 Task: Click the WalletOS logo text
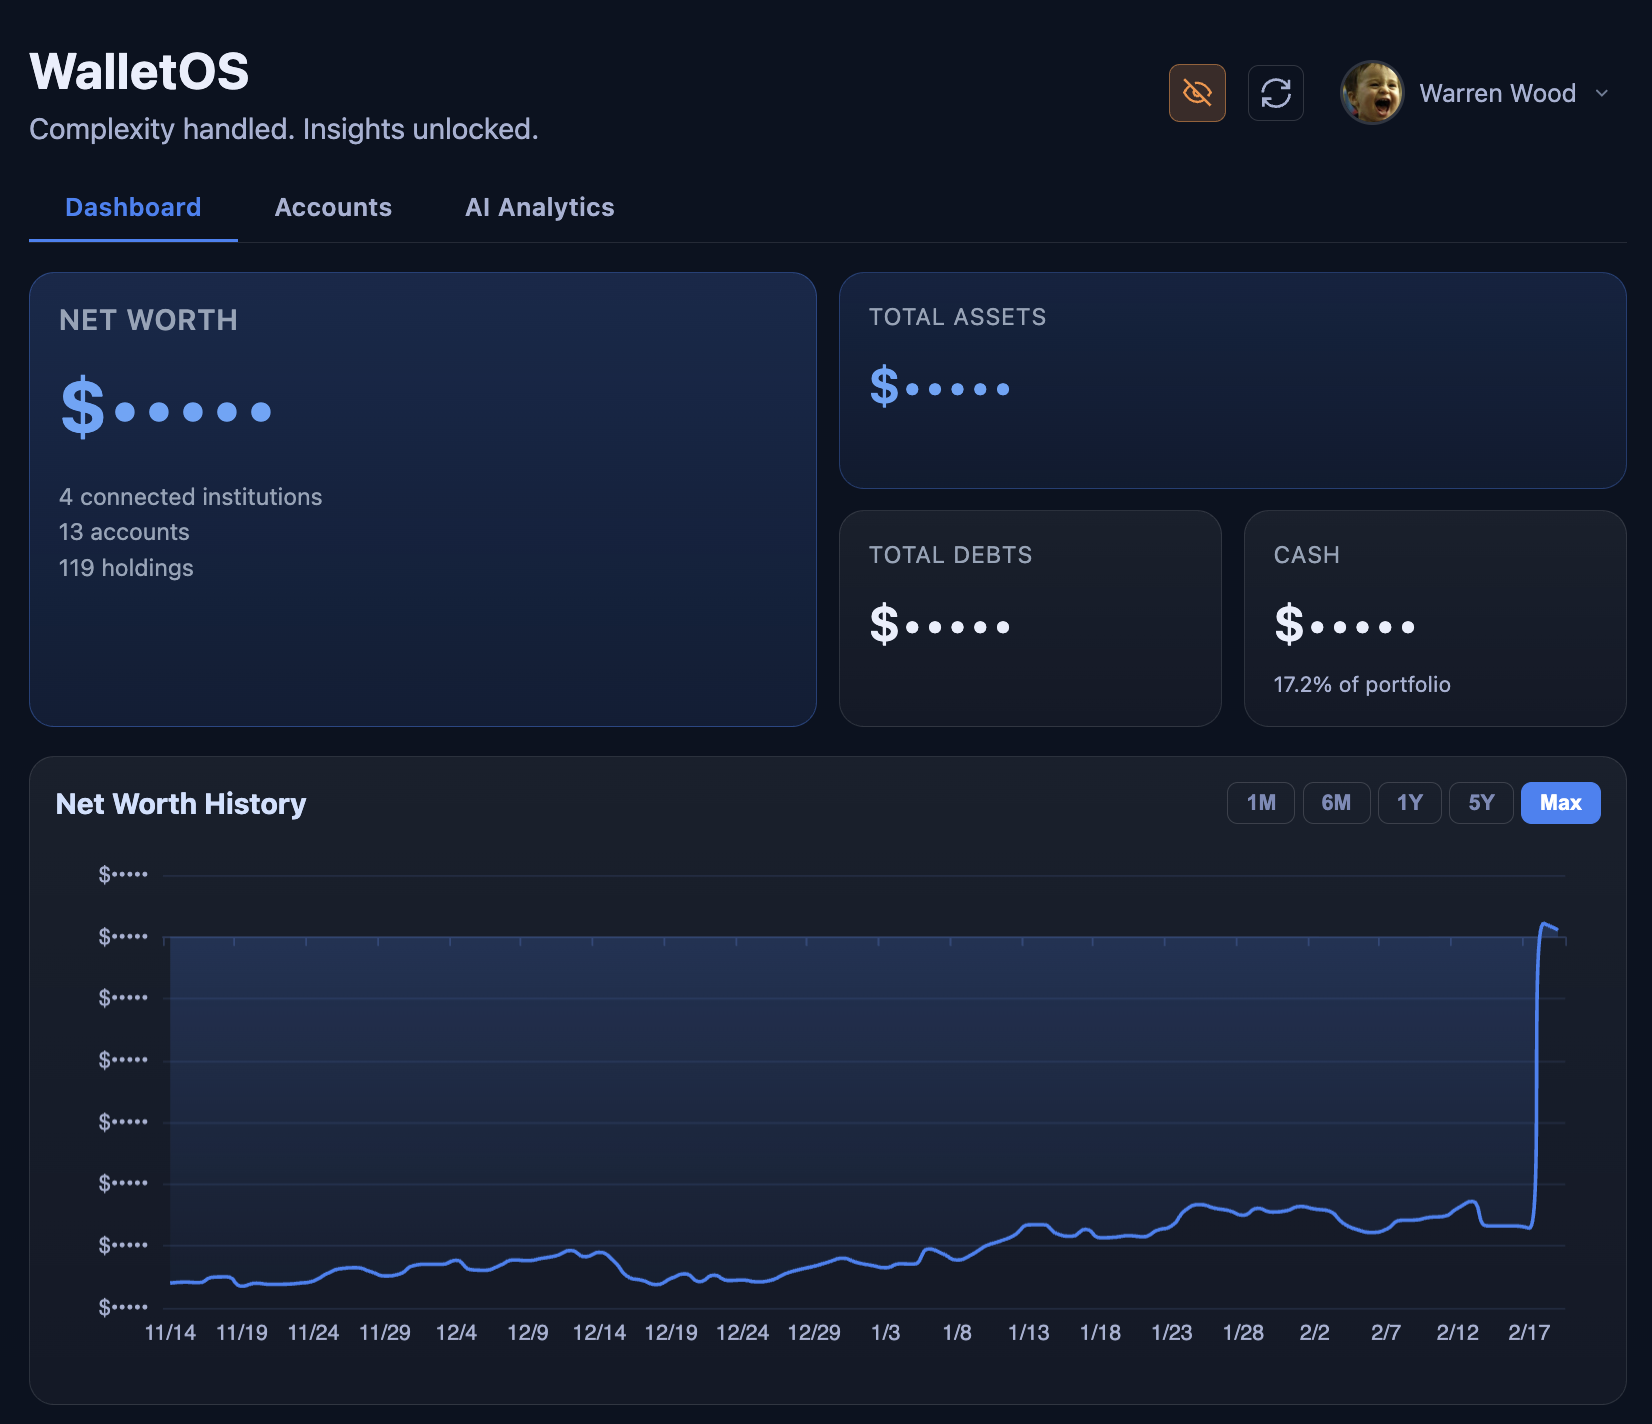[x=138, y=71]
